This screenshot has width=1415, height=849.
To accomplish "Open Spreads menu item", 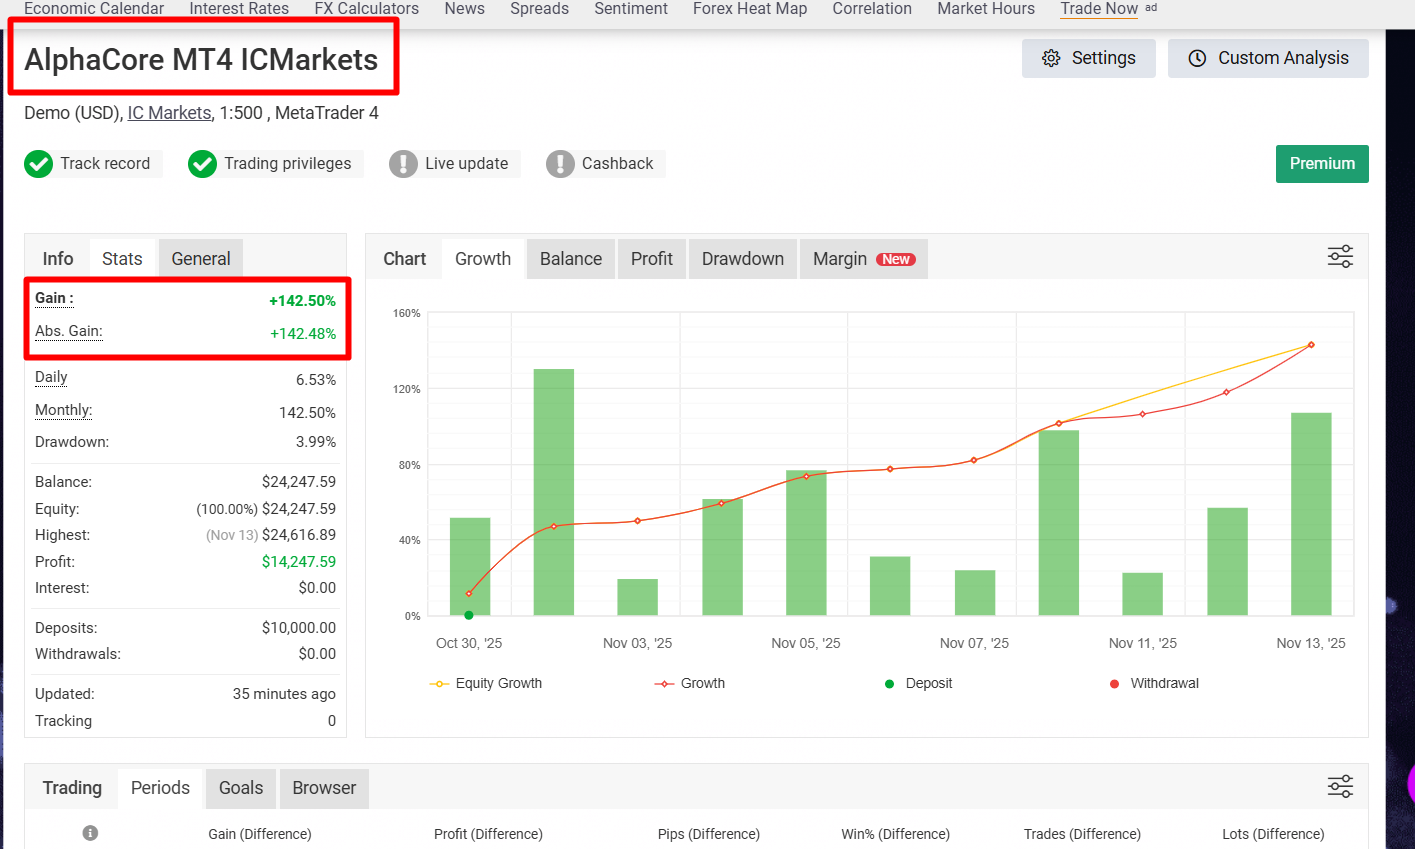I will pyautogui.click(x=540, y=9).
